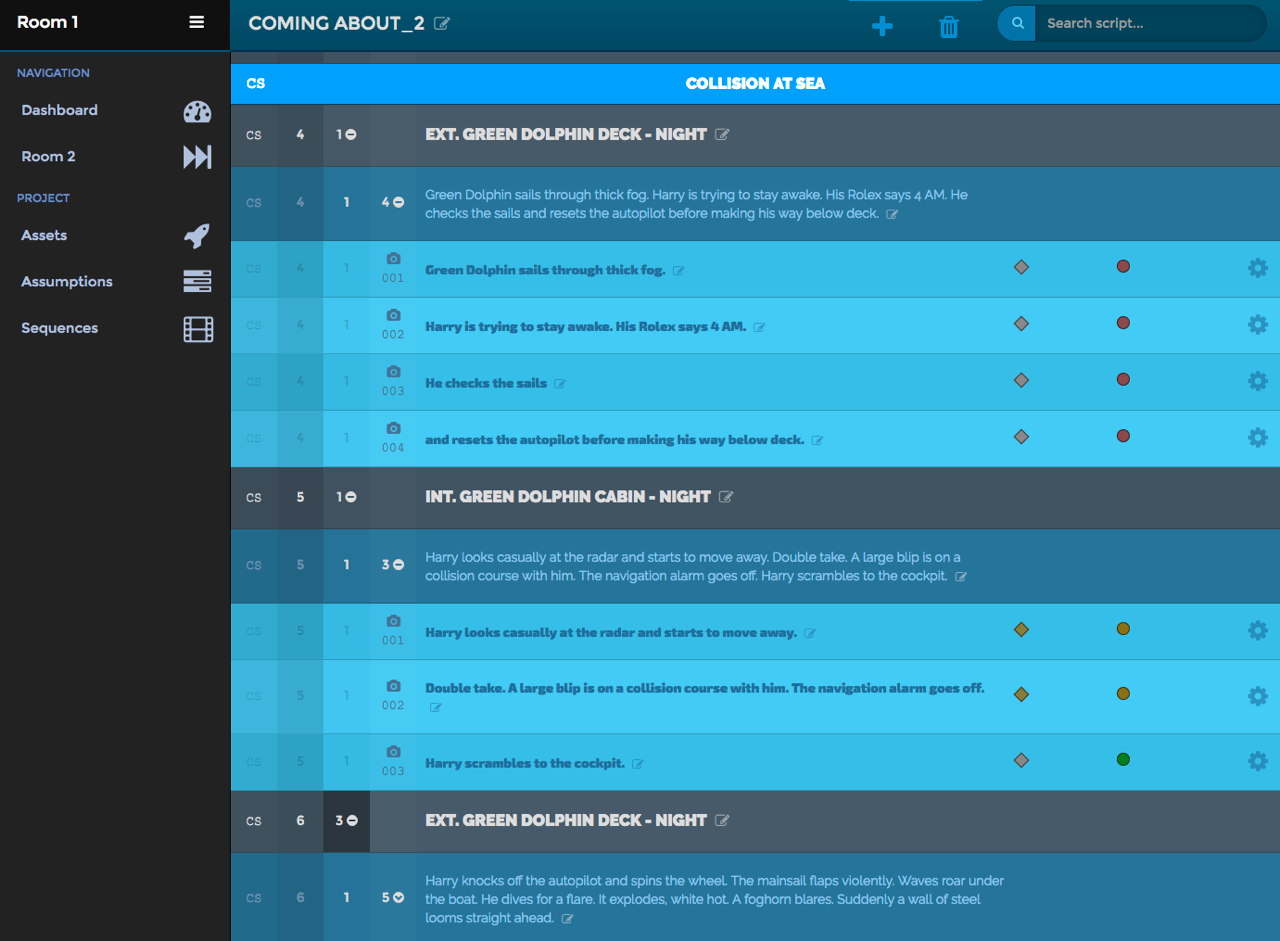Open the hamburger menu for Room 1
Screen dimensions: 1280x941
click(196, 22)
